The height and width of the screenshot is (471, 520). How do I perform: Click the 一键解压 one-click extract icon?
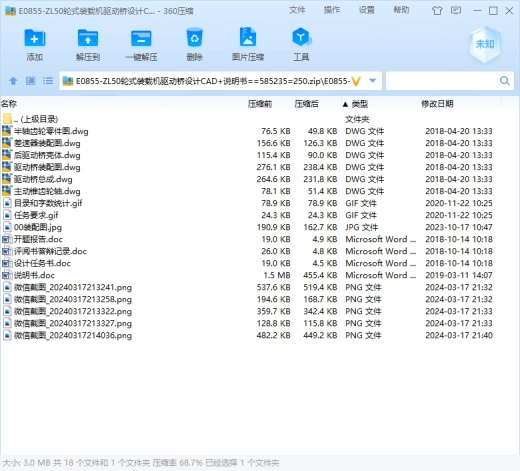click(141, 38)
